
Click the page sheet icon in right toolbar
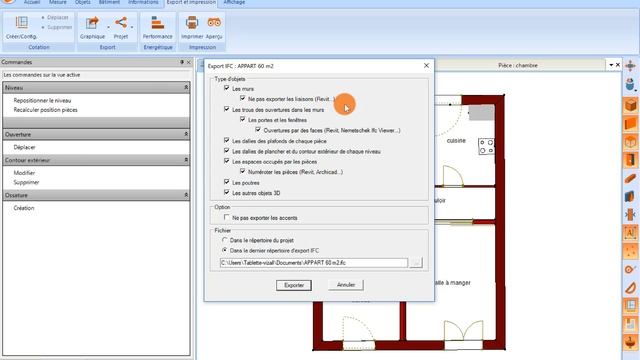click(630, 324)
